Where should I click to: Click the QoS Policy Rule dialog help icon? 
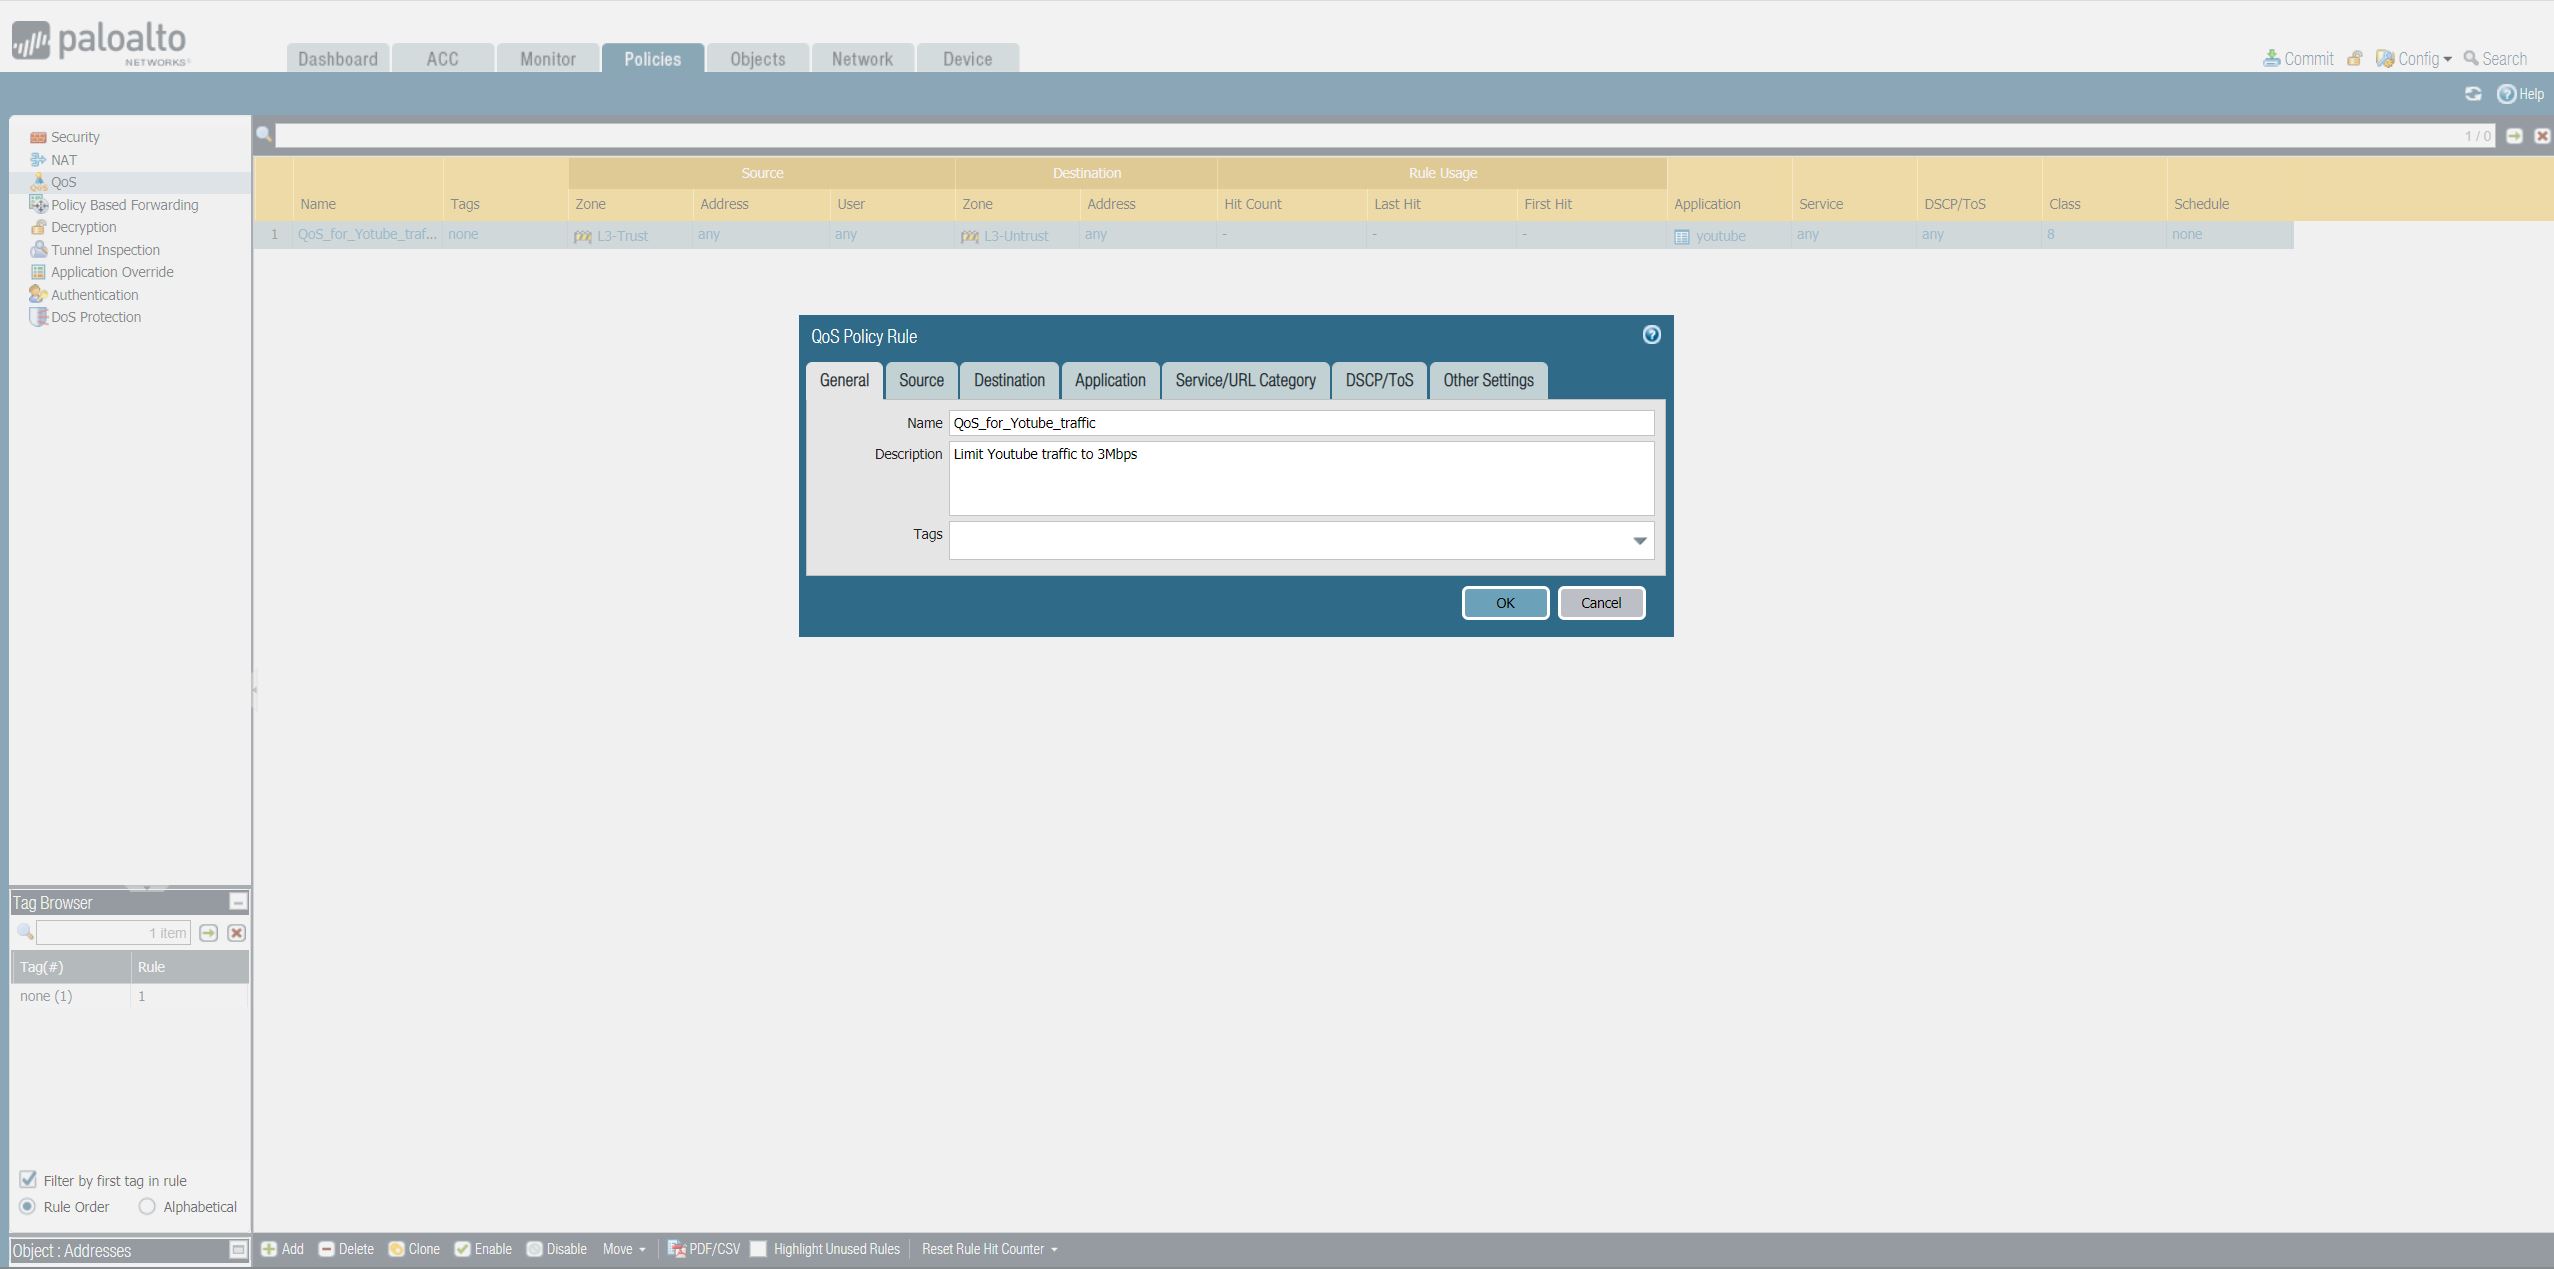coord(1652,335)
